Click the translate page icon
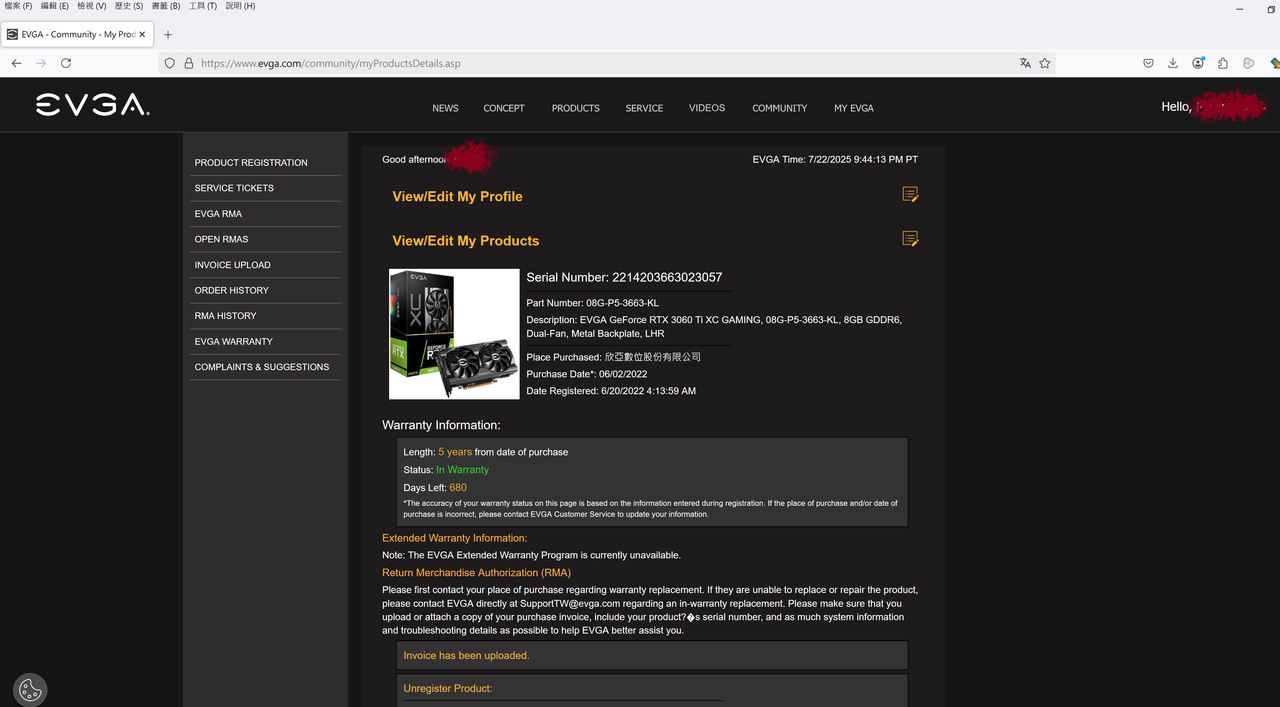Screen dimensions: 1280x707 coord(1025,63)
